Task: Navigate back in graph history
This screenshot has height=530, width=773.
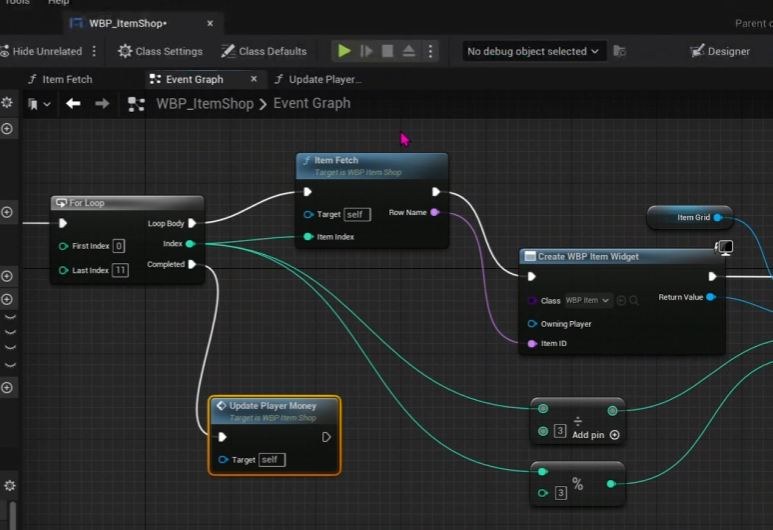Action: [x=73, y=104]
